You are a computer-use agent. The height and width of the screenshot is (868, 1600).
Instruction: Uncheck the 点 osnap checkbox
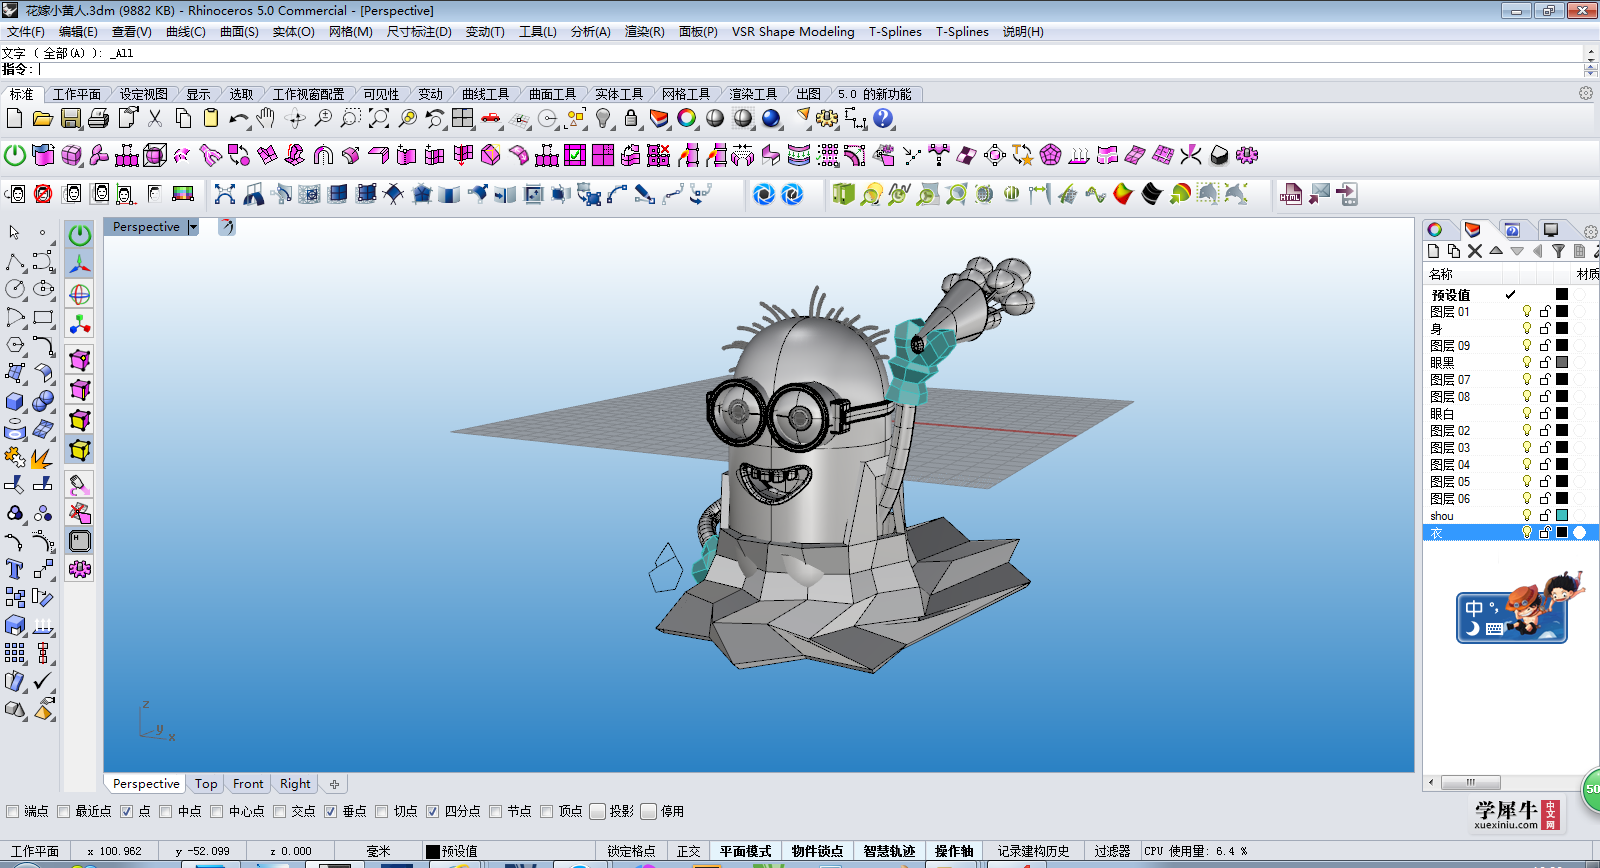(127, 811)
